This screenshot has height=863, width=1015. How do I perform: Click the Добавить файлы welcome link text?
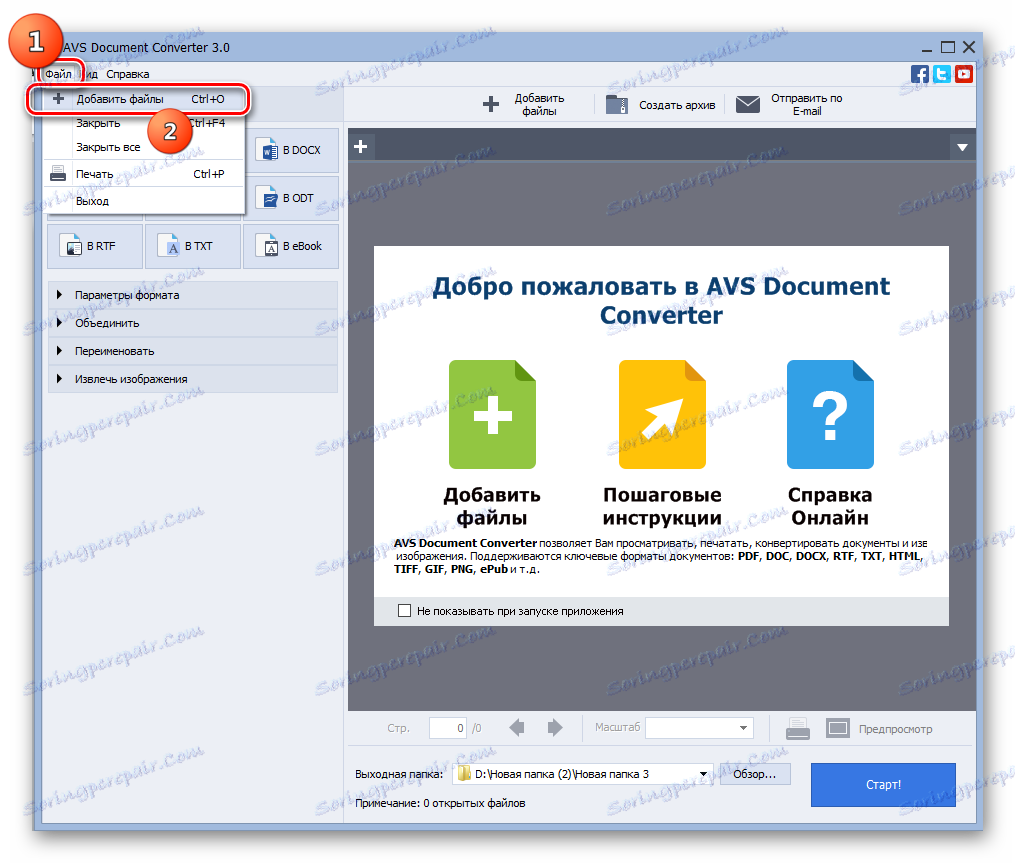492,506
